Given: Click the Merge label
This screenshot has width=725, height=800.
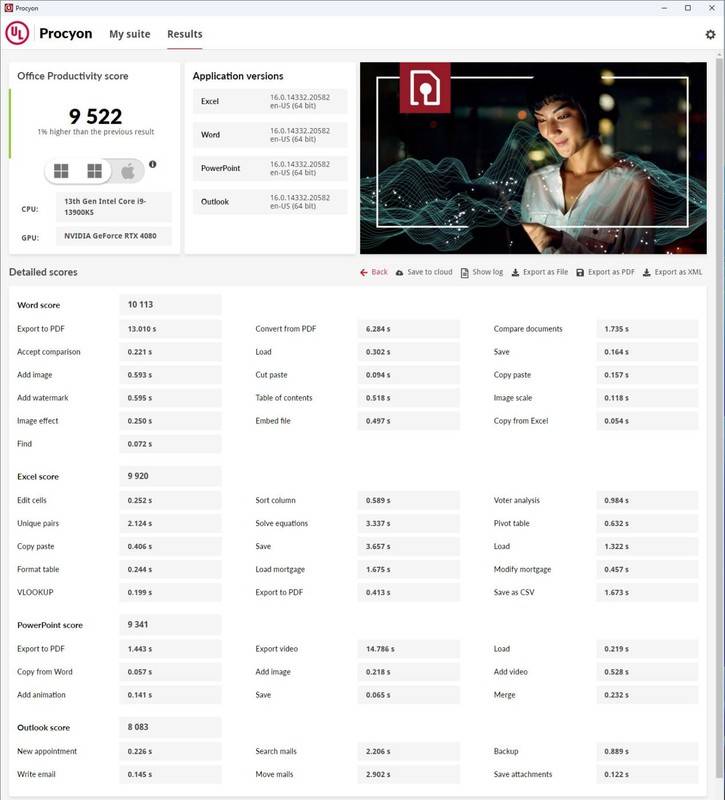Looking at the screenshot, I should (505, 695).
